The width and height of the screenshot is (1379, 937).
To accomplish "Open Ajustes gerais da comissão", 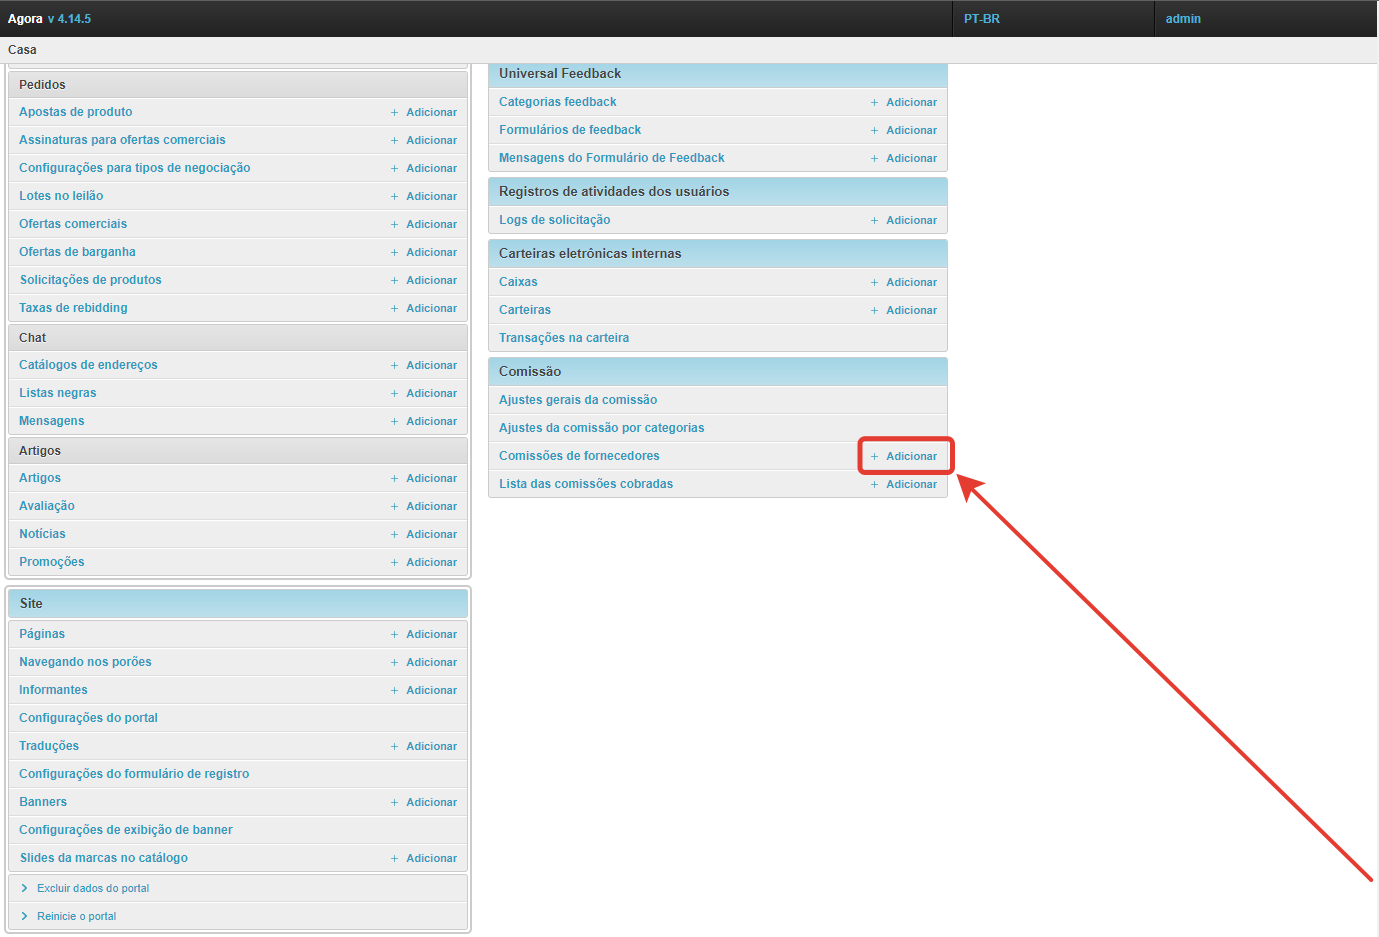I will click(x=578, y=400).
